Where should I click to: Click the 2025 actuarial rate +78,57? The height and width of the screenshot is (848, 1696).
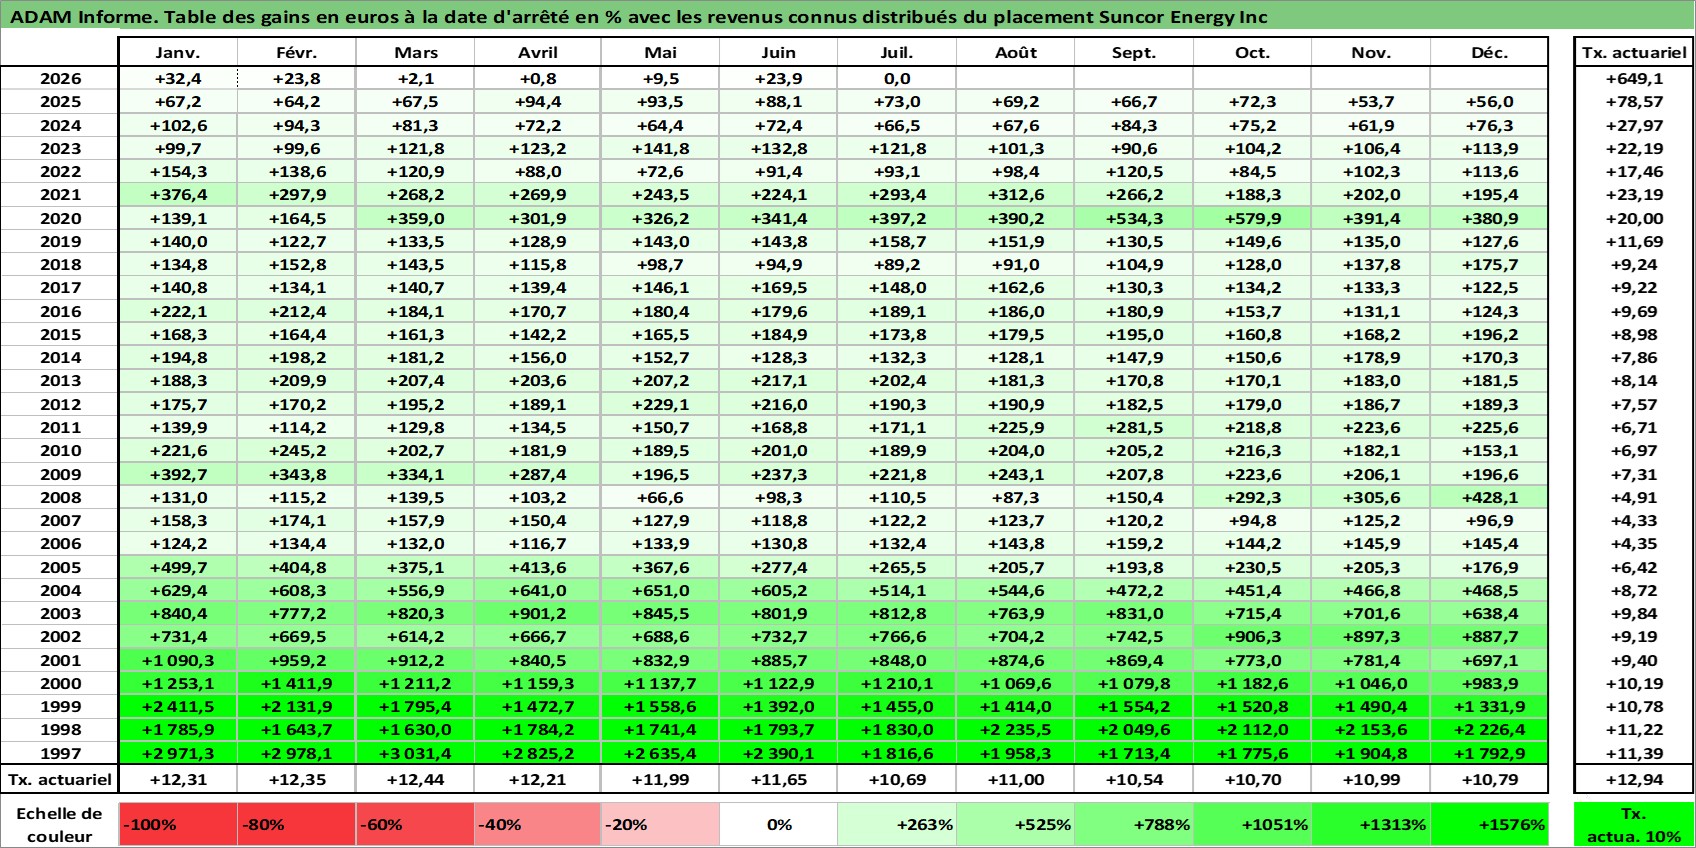(1634, 102)
